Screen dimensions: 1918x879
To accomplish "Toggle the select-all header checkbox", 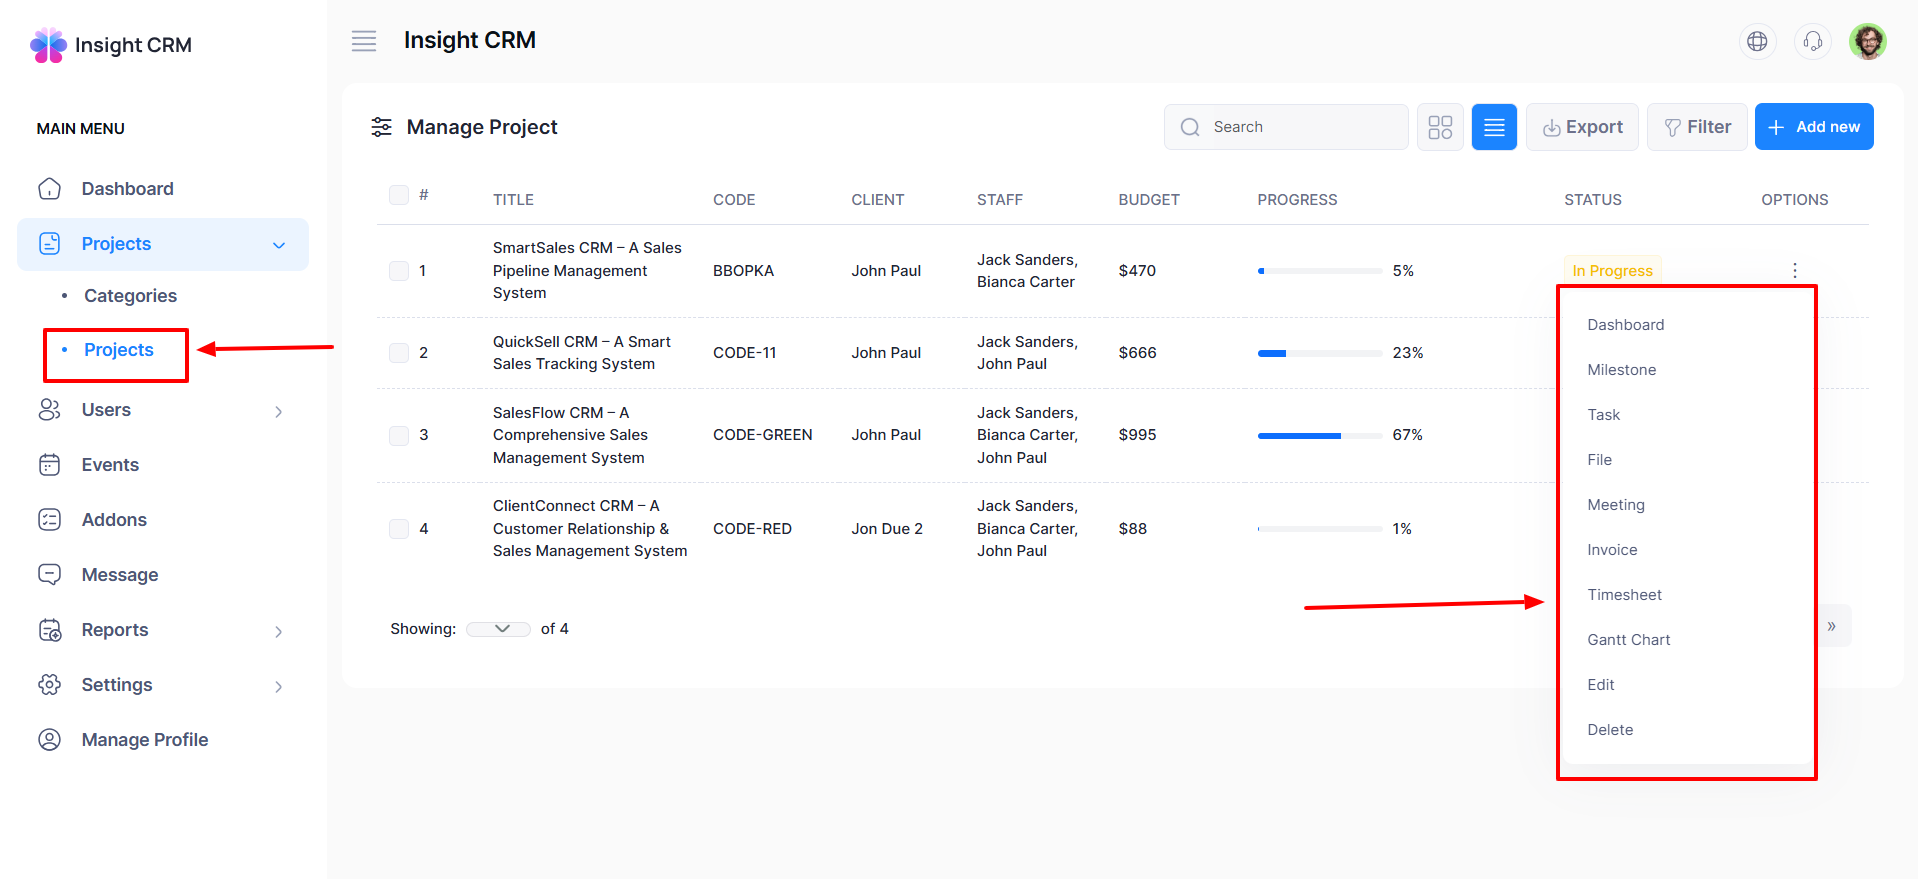I will [399, 195].
